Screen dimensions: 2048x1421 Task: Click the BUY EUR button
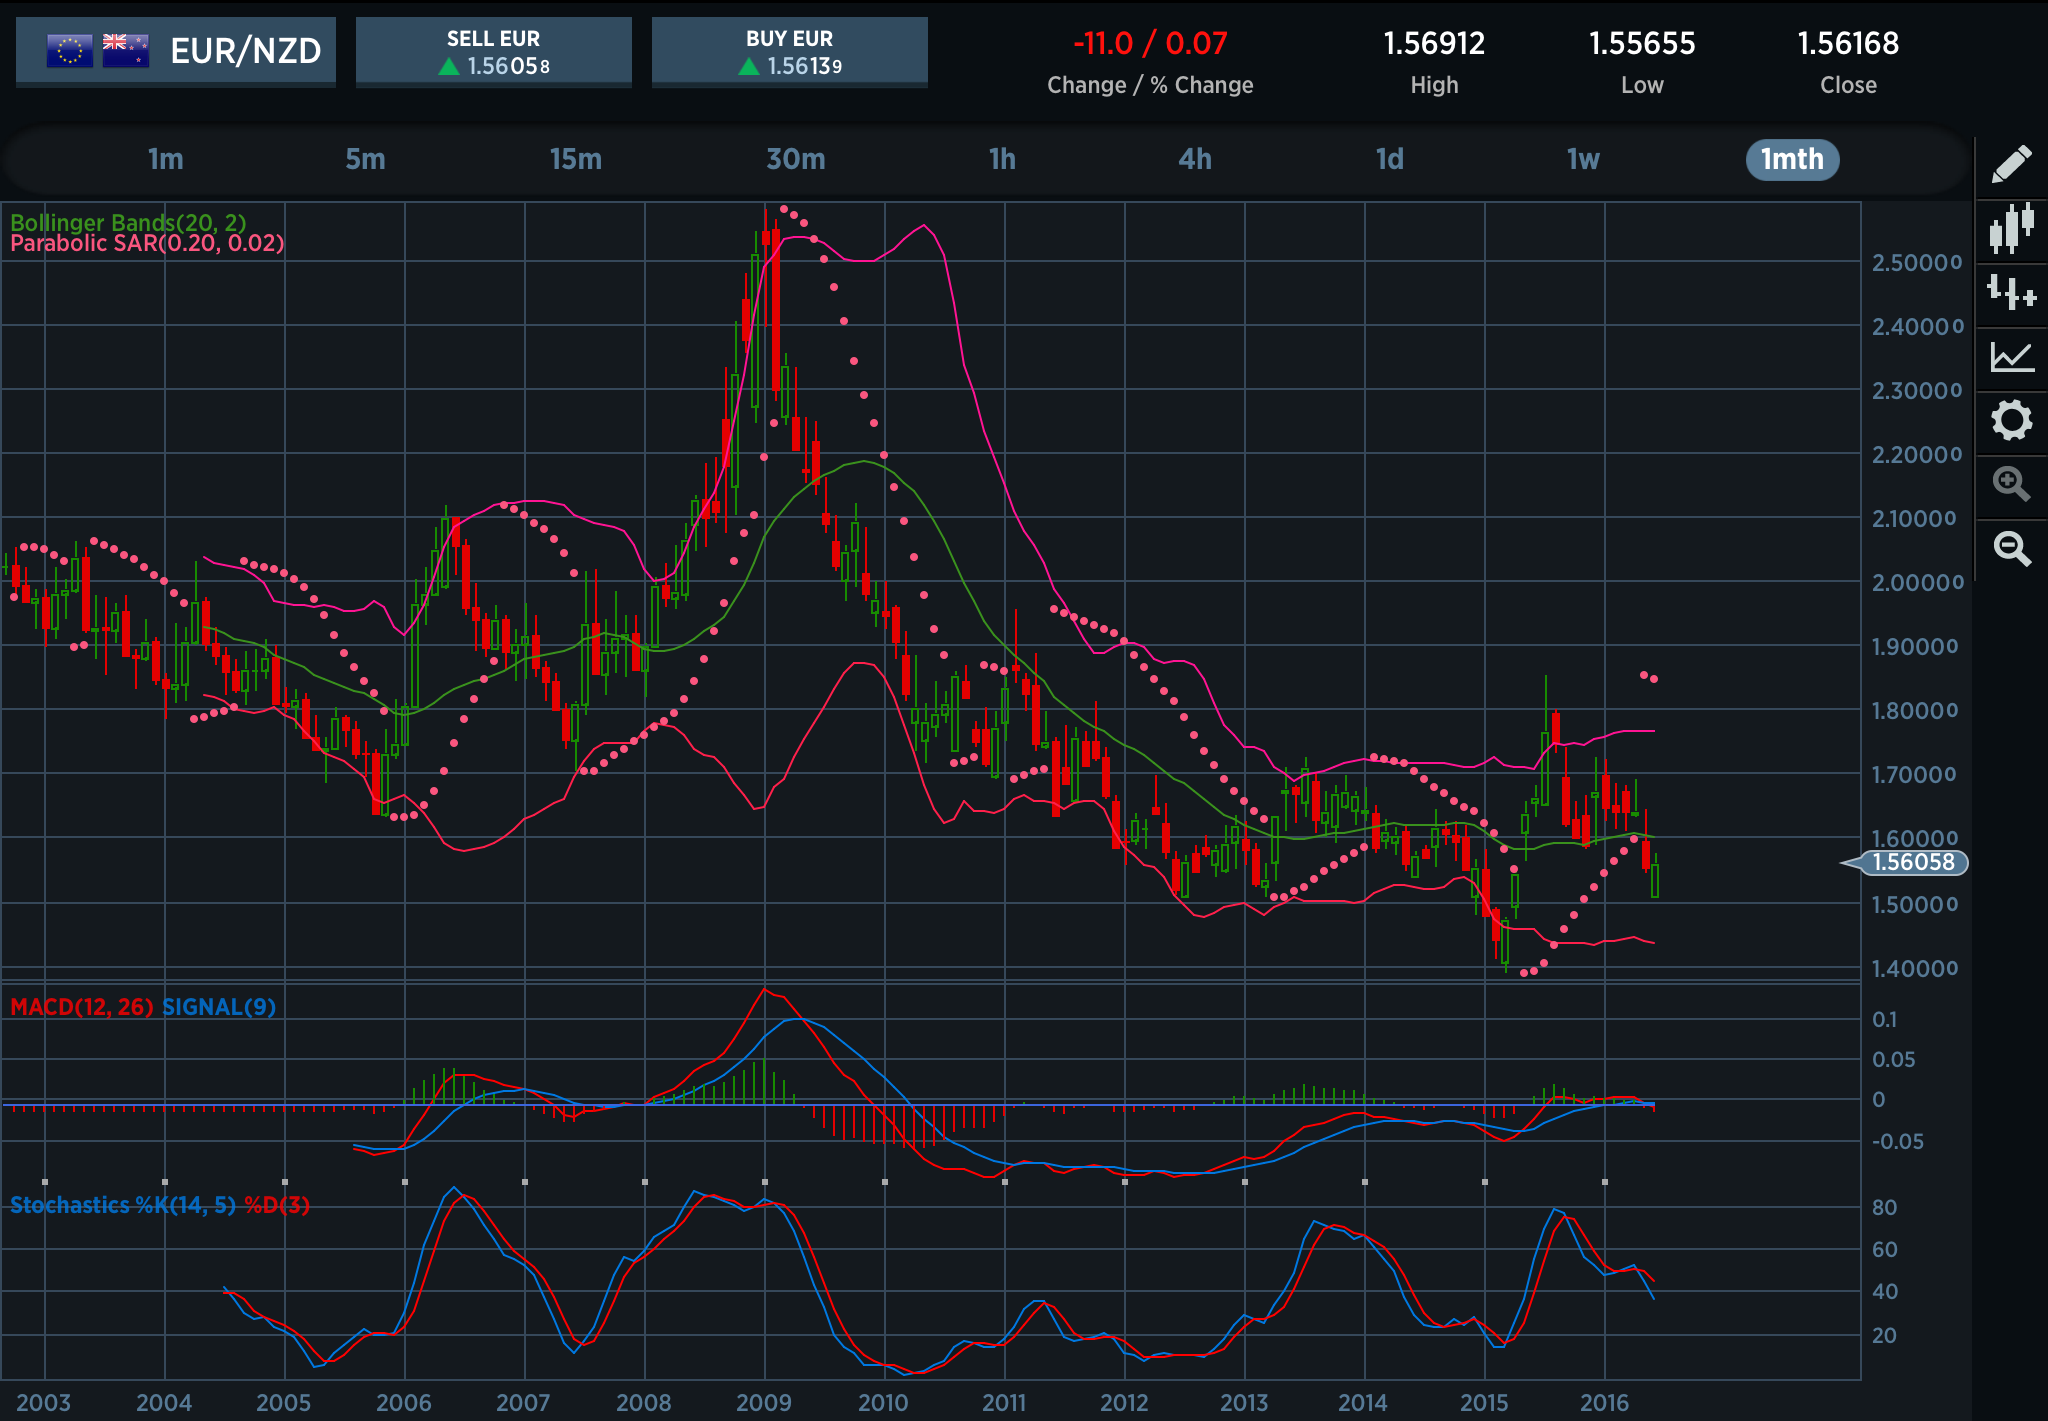[x=790, y=52]
